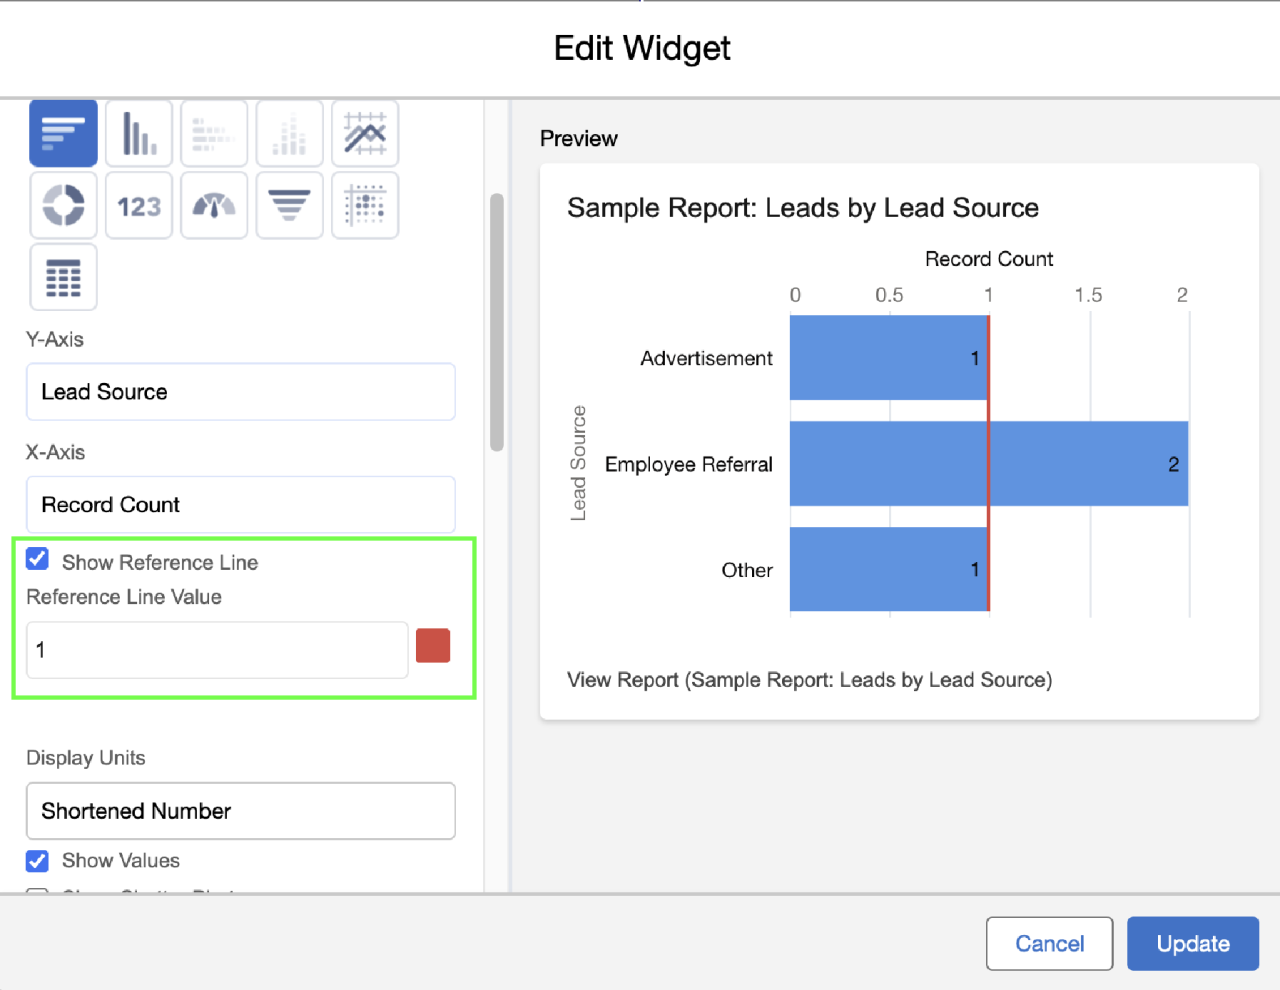Select the donut chart icon

click(63, 206)
